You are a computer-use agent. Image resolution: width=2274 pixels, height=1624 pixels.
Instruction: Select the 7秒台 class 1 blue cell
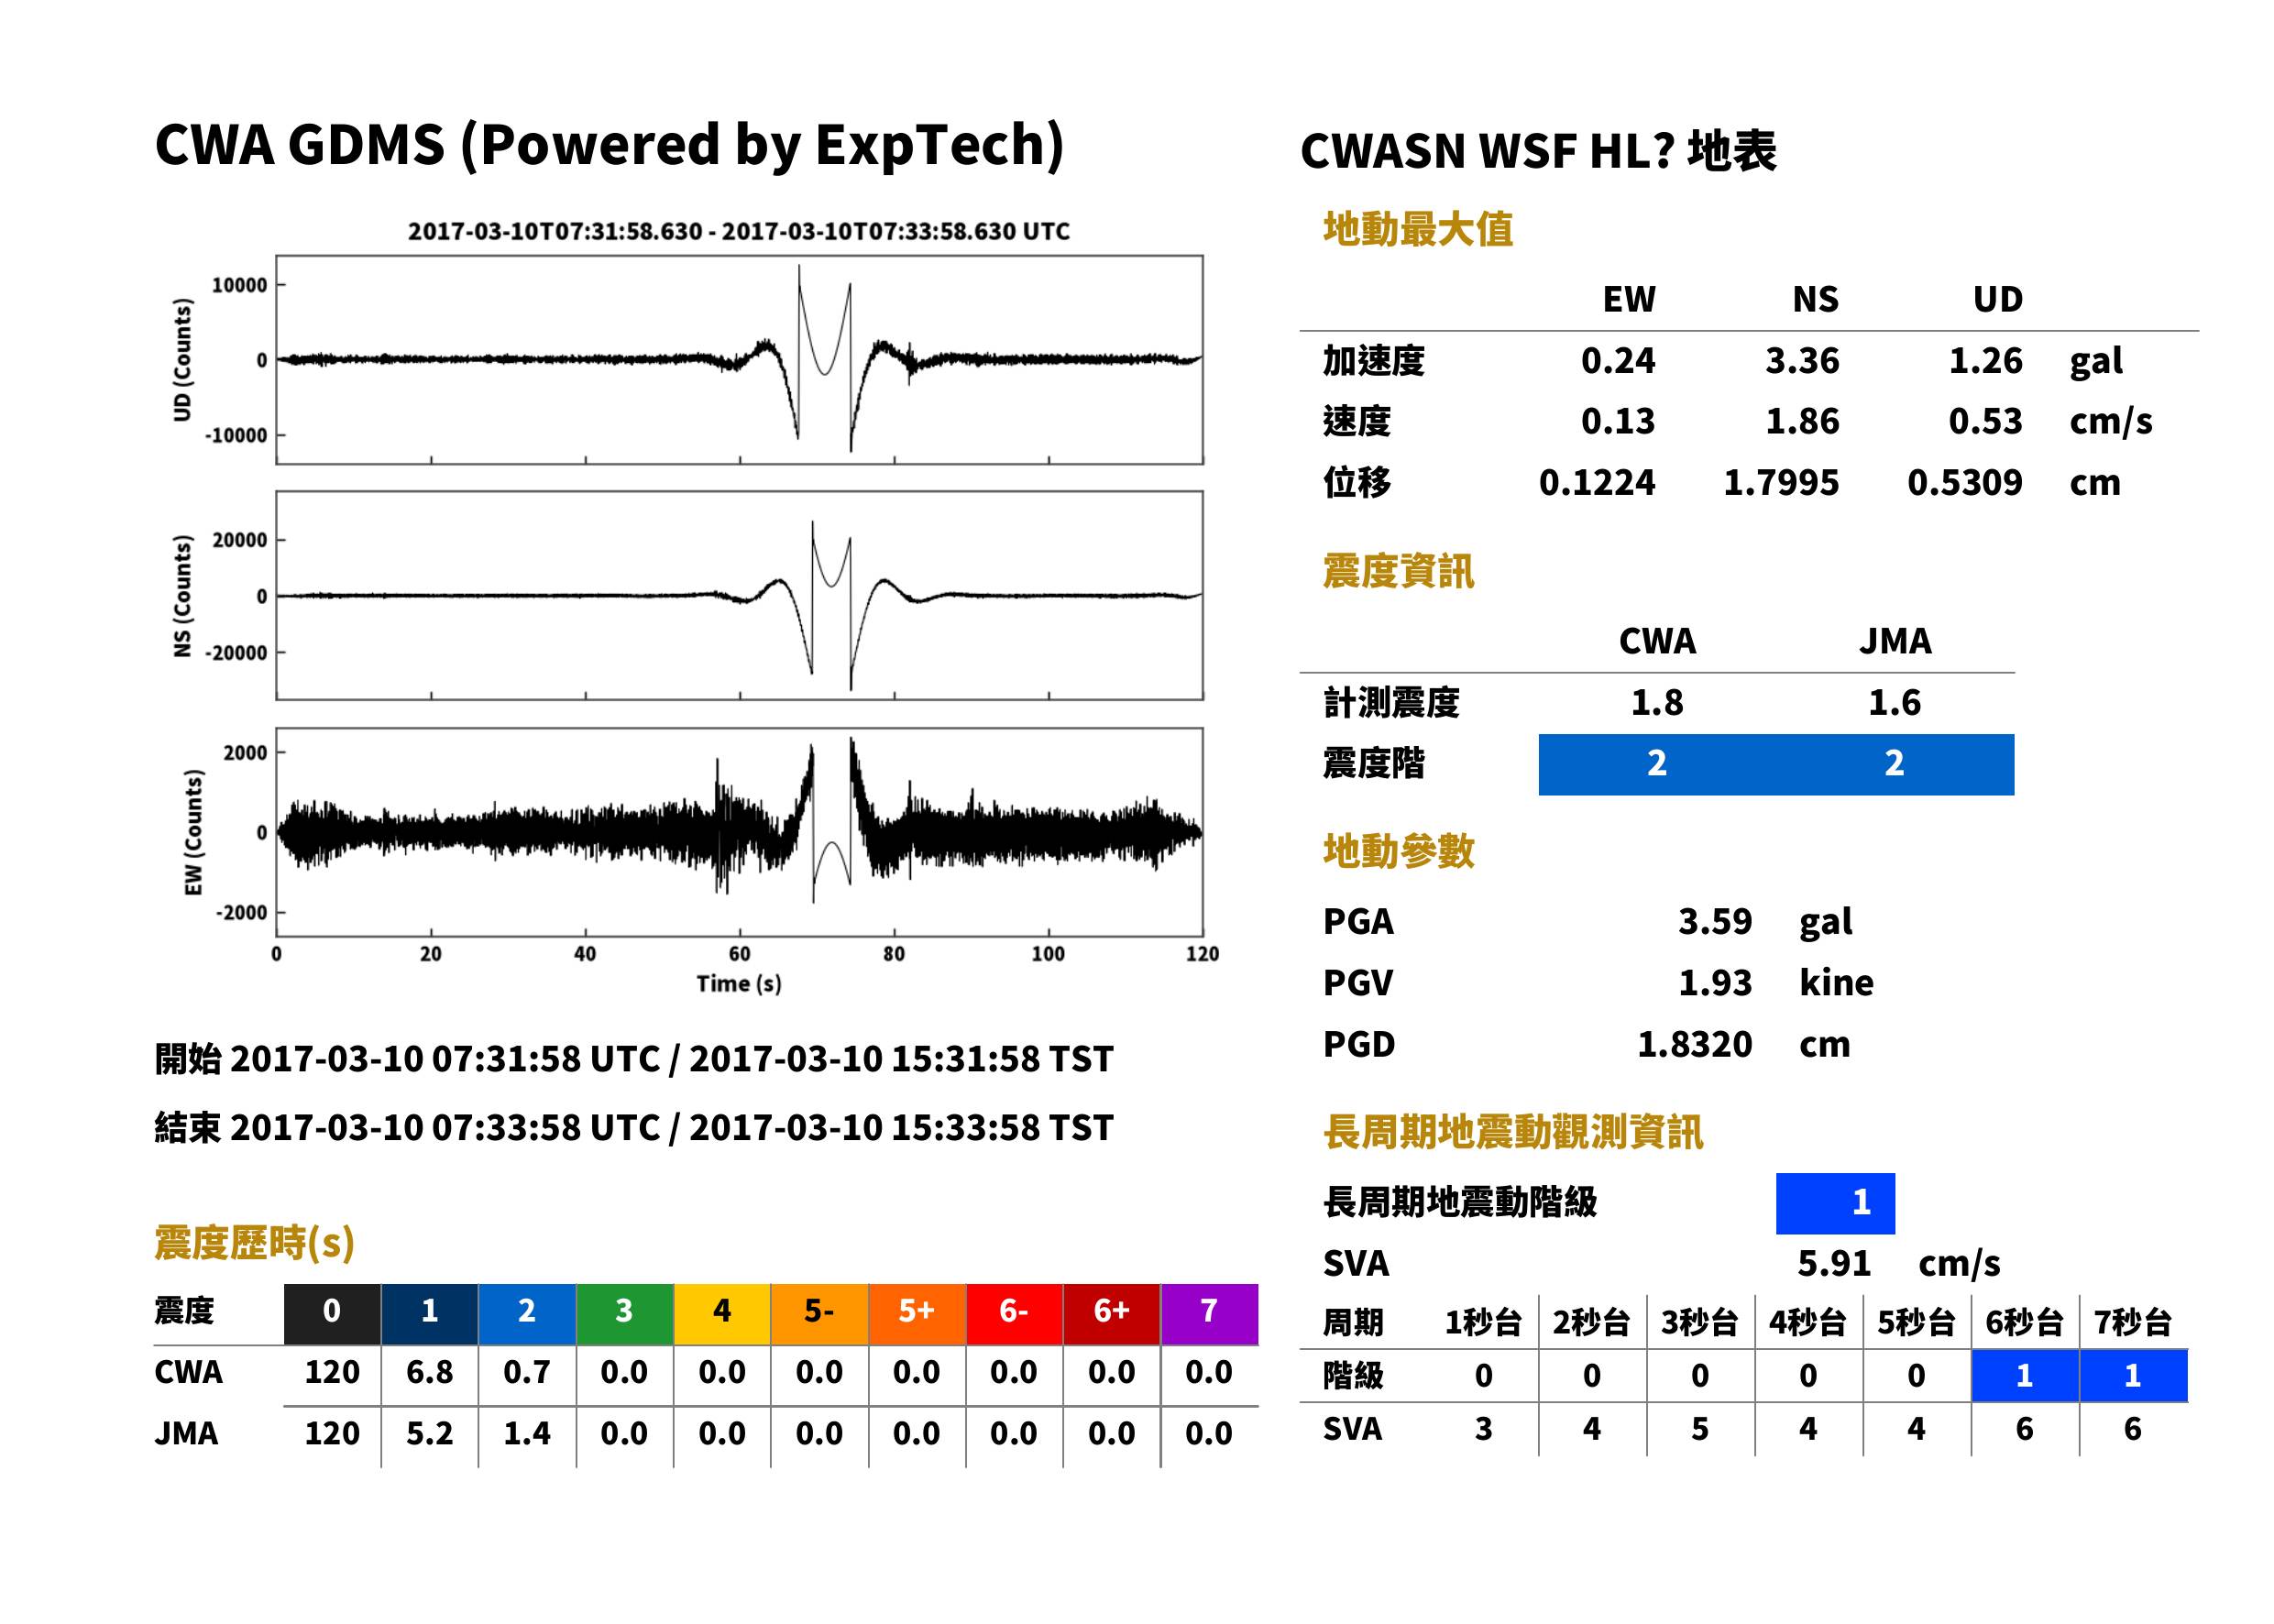(2133, 1376)
